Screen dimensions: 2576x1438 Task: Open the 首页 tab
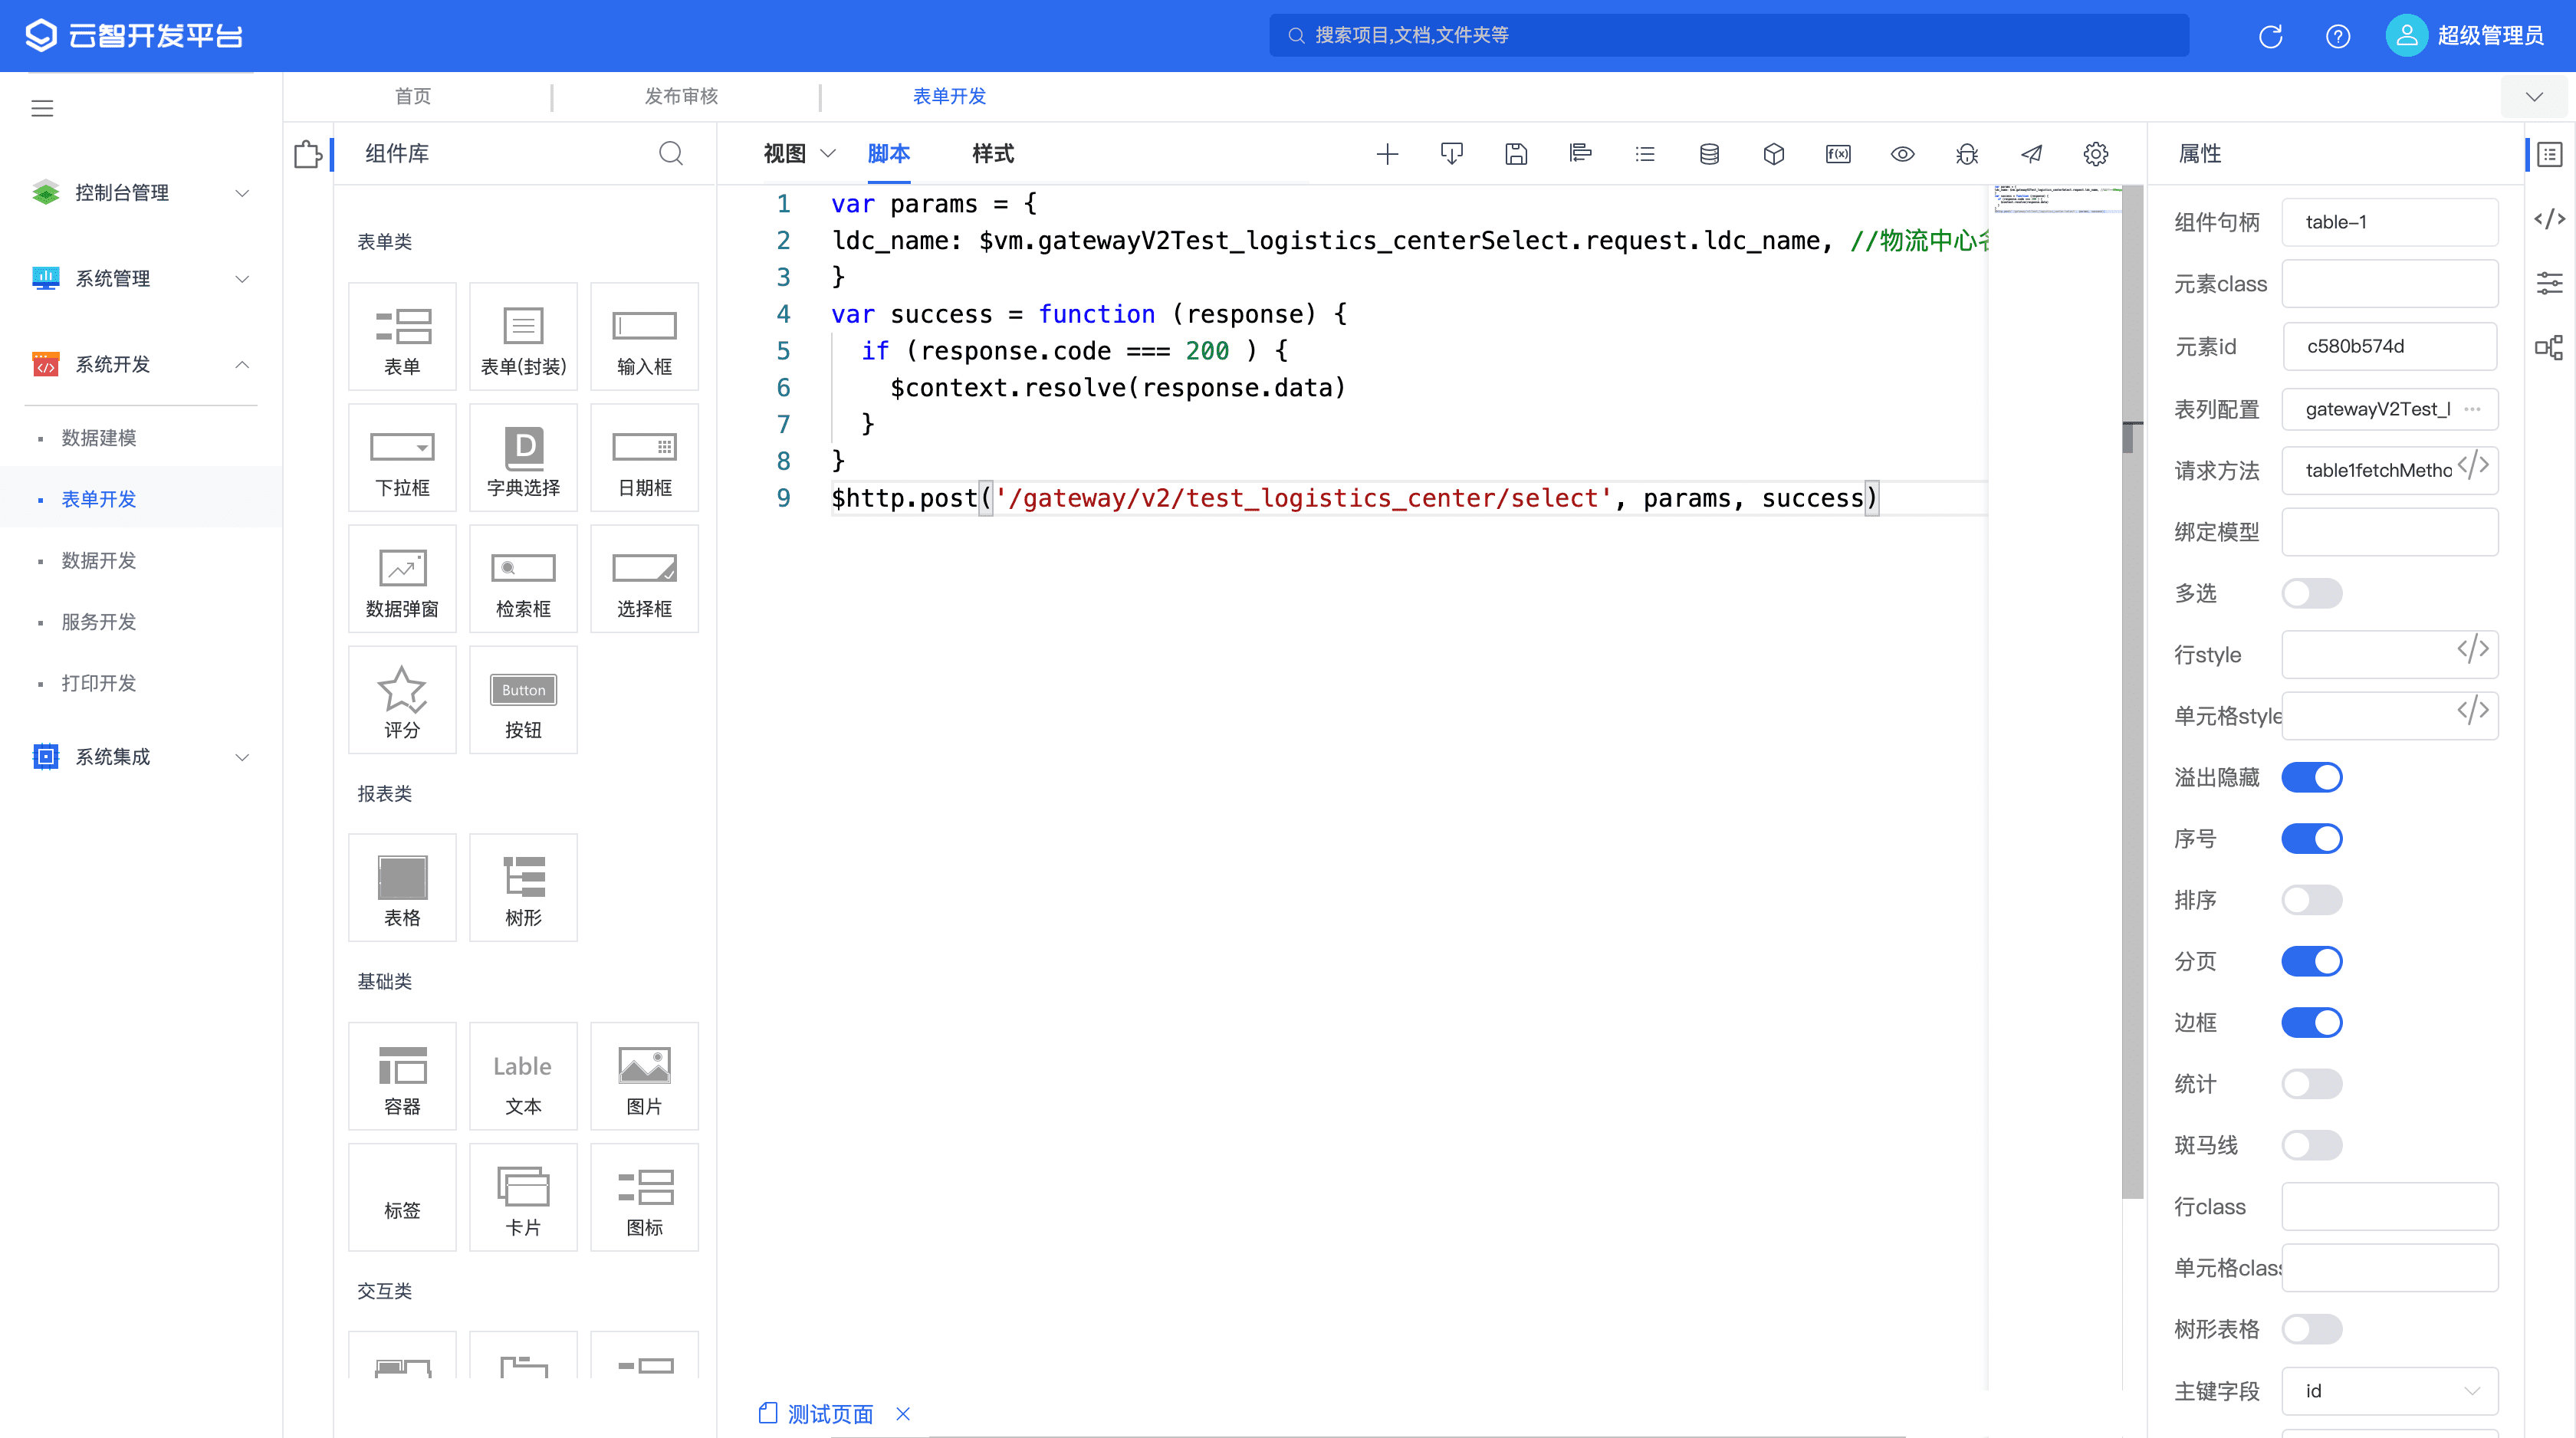pyautogui.click(x=413, y=96)
